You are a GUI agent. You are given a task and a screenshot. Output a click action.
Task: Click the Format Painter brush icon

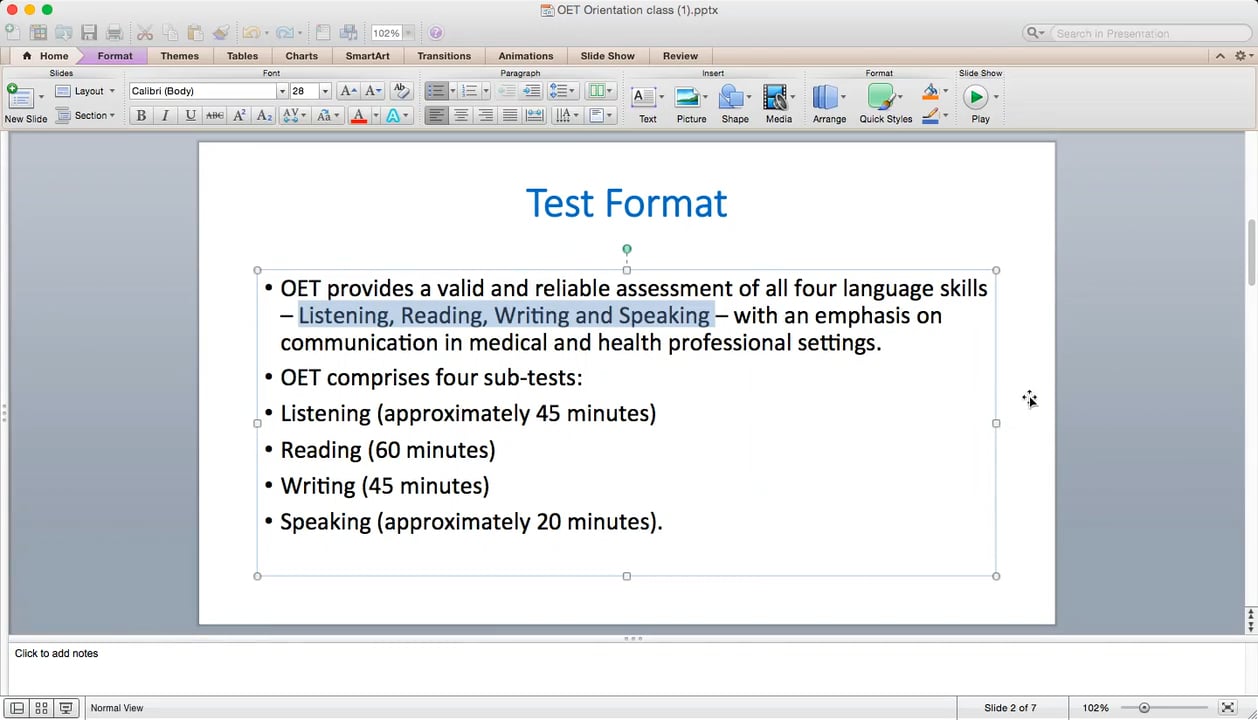click(x=220, y=33)
